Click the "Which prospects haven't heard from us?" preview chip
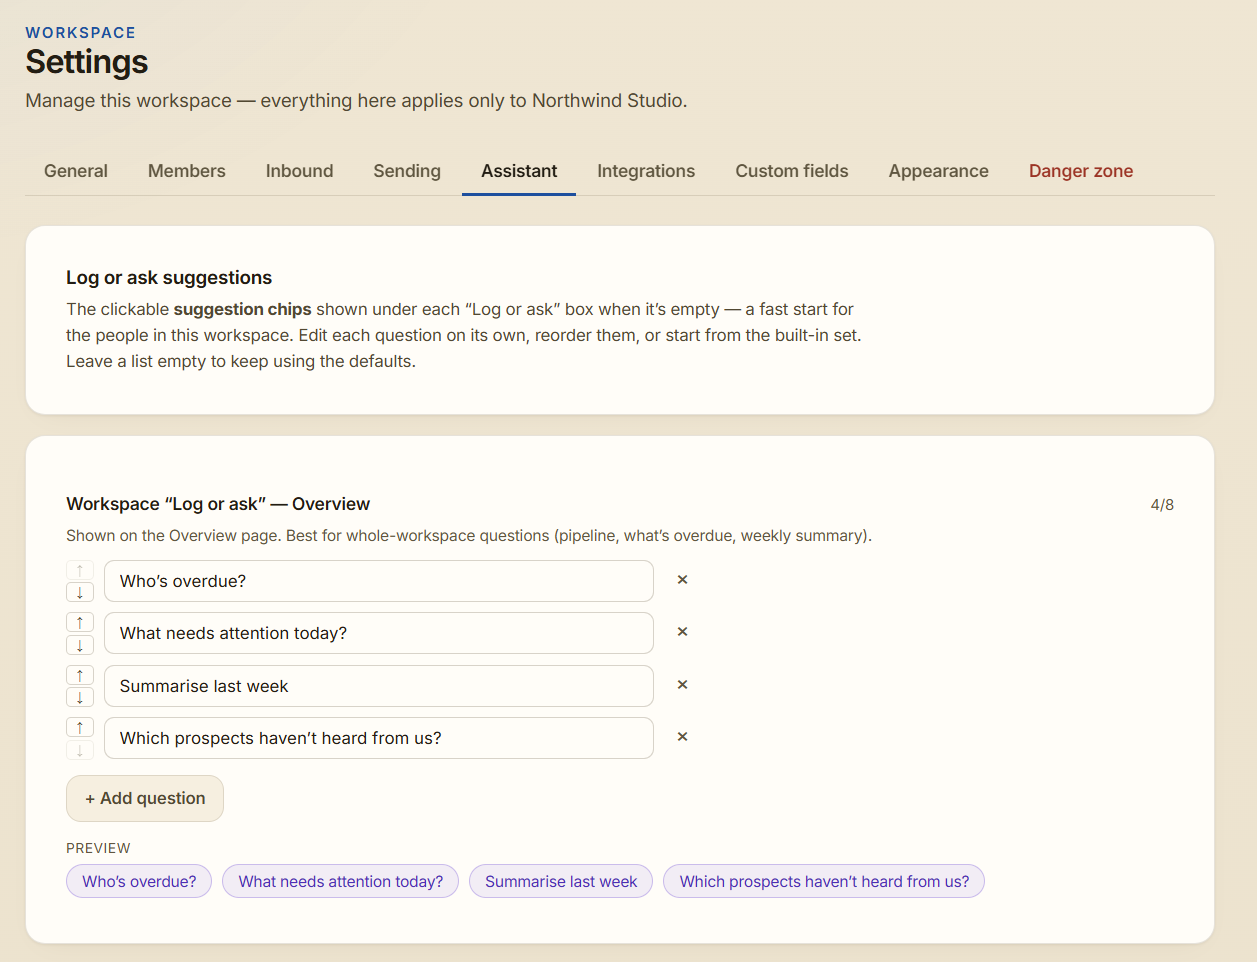 824,881
